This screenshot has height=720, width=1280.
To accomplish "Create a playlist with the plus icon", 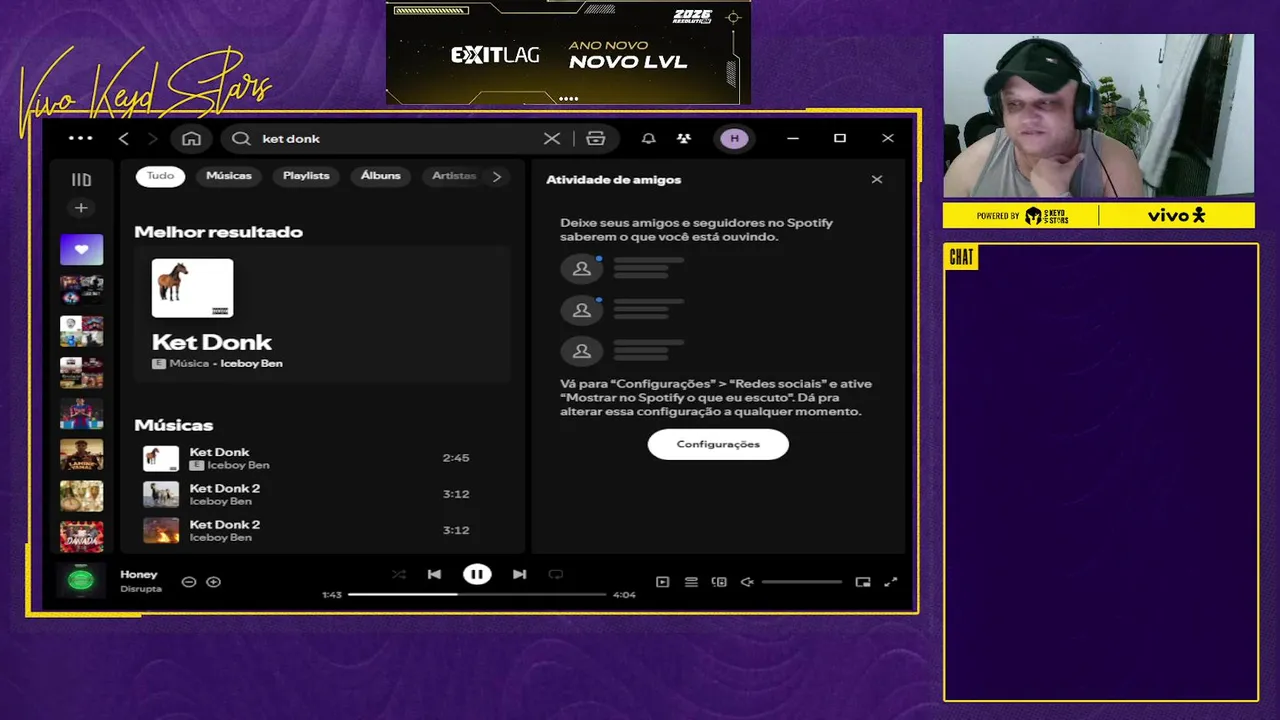I will (x=81, y=208).
